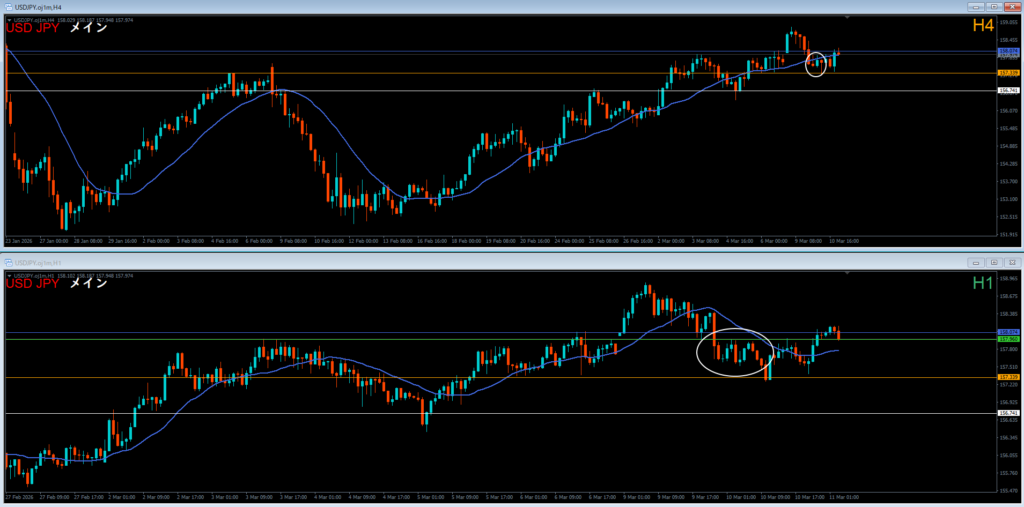
Task: Click the H4 chart window title bar icon
Action: coord(8,7)
